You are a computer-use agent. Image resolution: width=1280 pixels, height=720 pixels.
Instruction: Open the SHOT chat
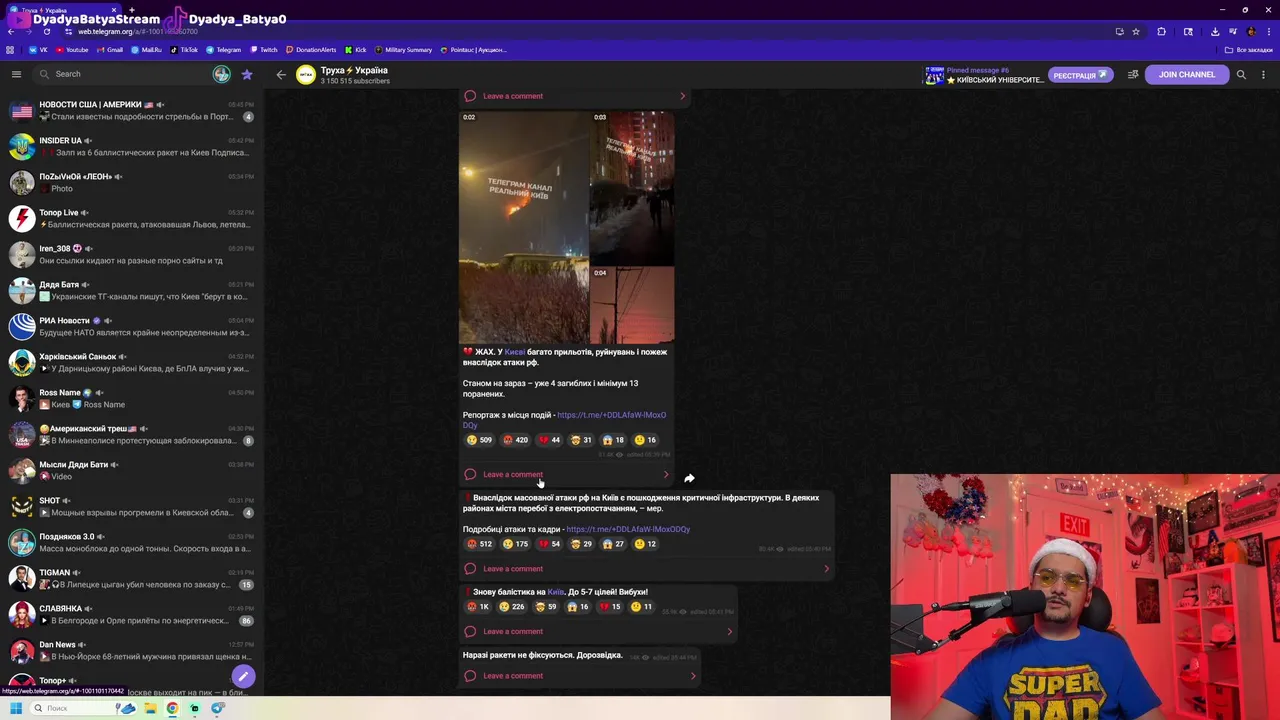[132, 506]
